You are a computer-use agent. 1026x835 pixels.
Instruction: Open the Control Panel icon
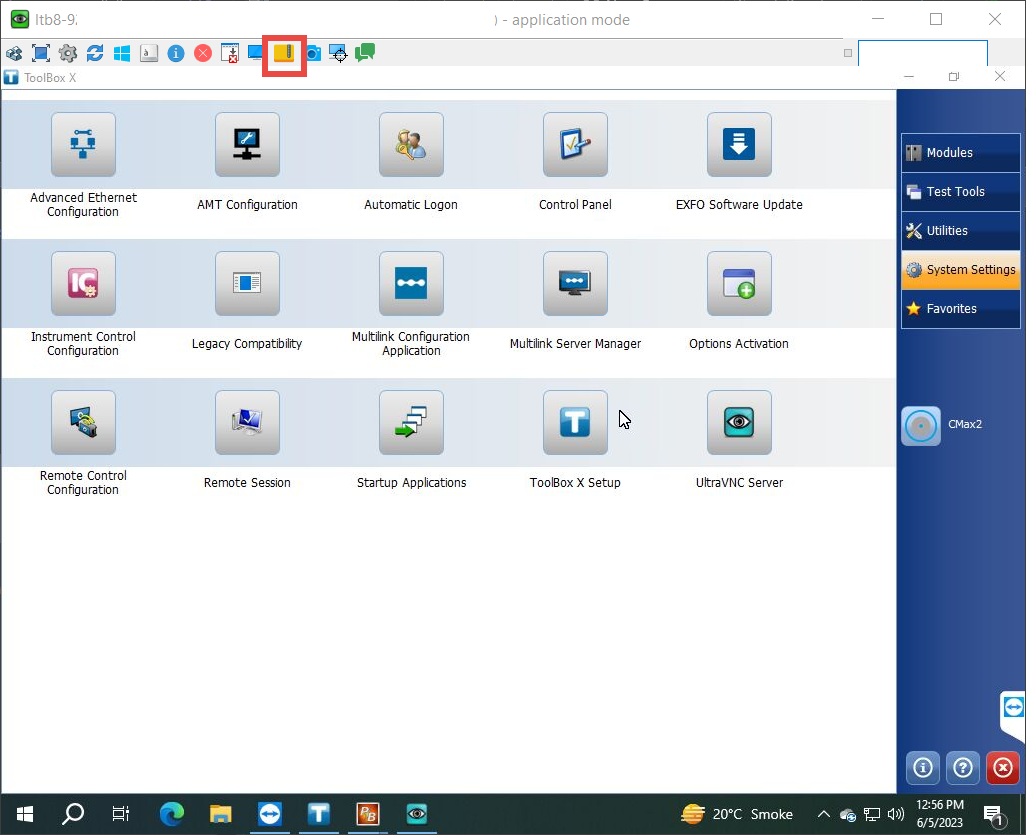pos(575,145)
